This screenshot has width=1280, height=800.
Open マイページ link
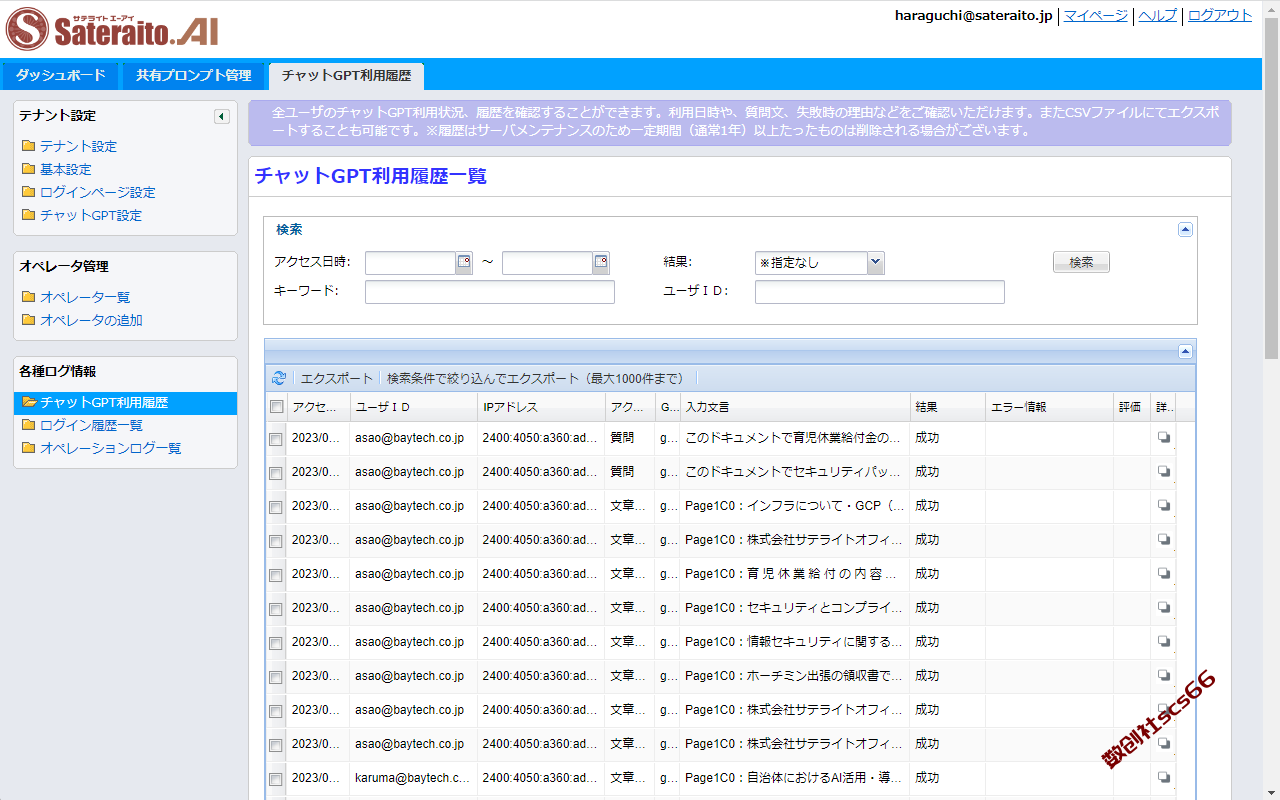(x=1095, y=15)
